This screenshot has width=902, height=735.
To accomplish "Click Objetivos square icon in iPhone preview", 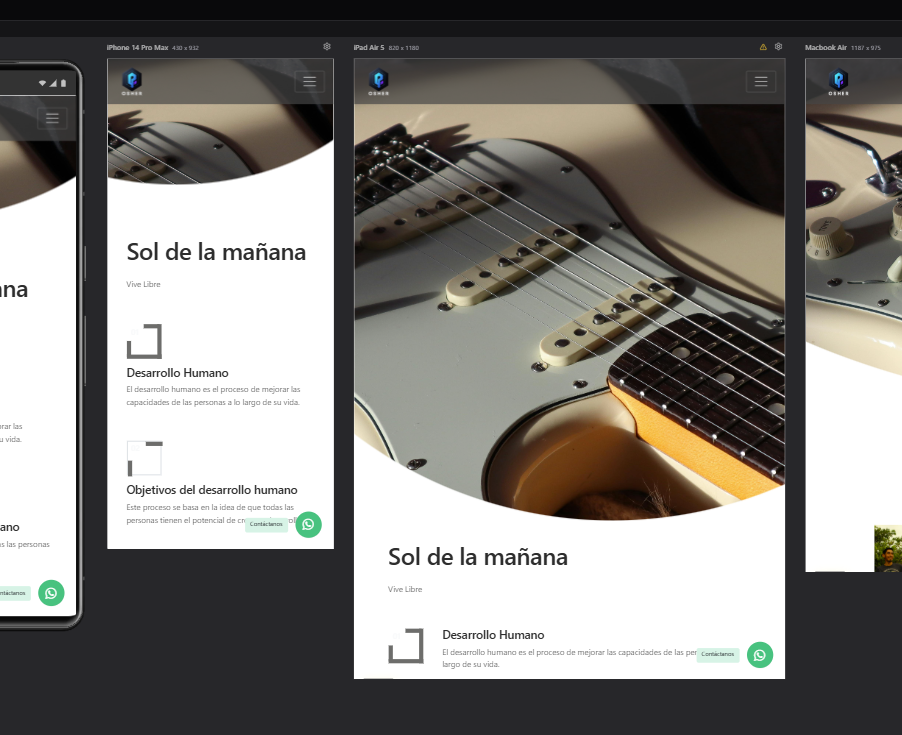I will [x=144, y=459].
